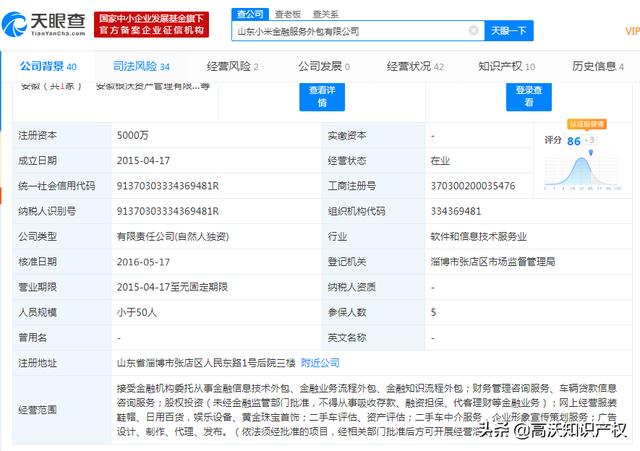Screen dimensions: 640x451
Task: Select the credit code next to 统一社会信用代码
Action: point(168,186)
